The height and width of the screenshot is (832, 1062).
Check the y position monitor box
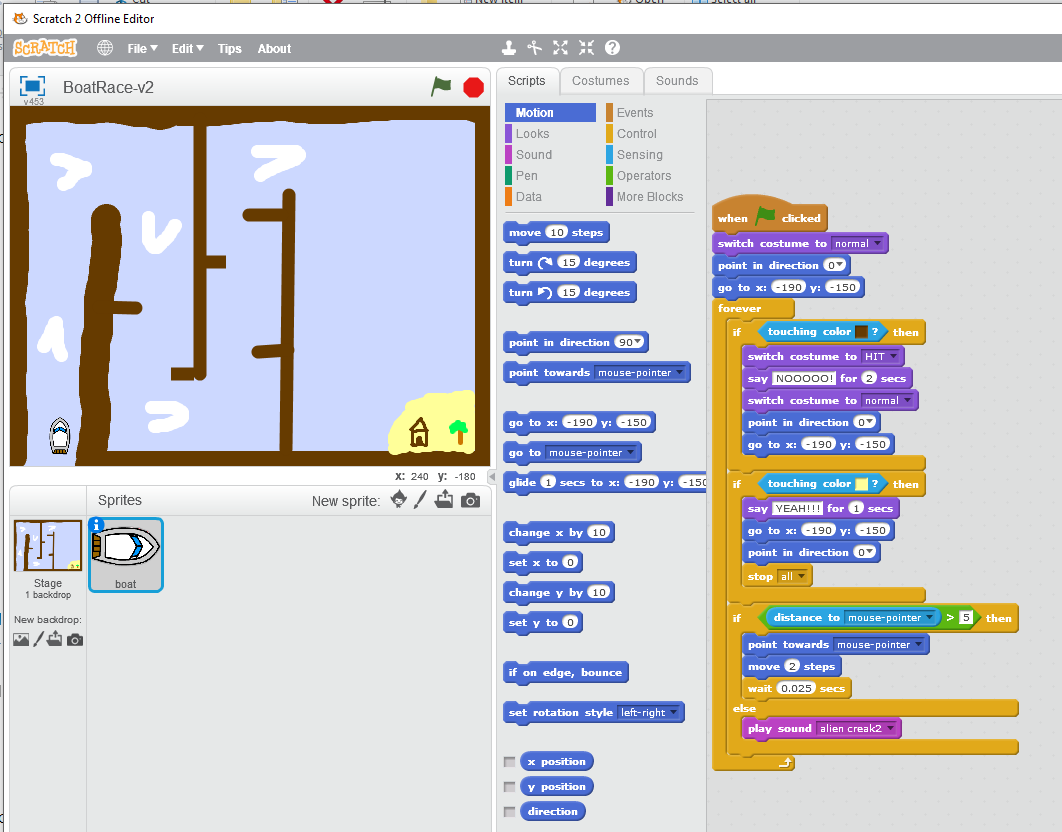click(510, 787)
